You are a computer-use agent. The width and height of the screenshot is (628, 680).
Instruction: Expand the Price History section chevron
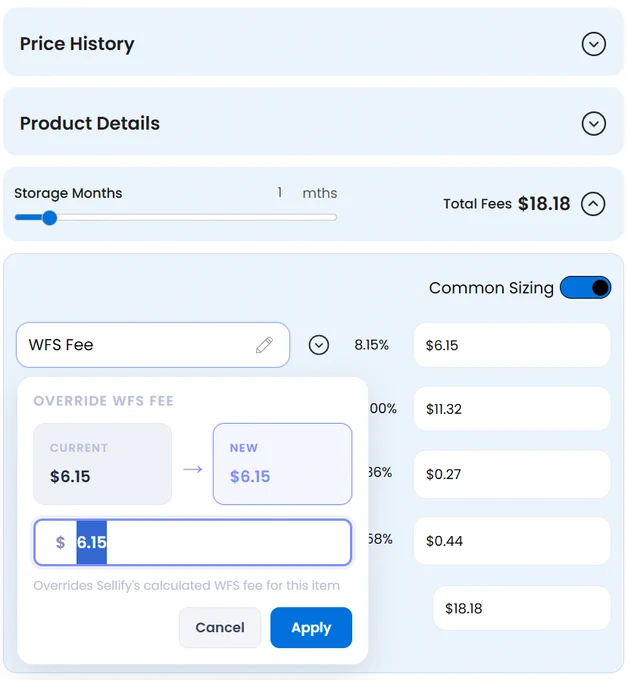tap(593, 44)
